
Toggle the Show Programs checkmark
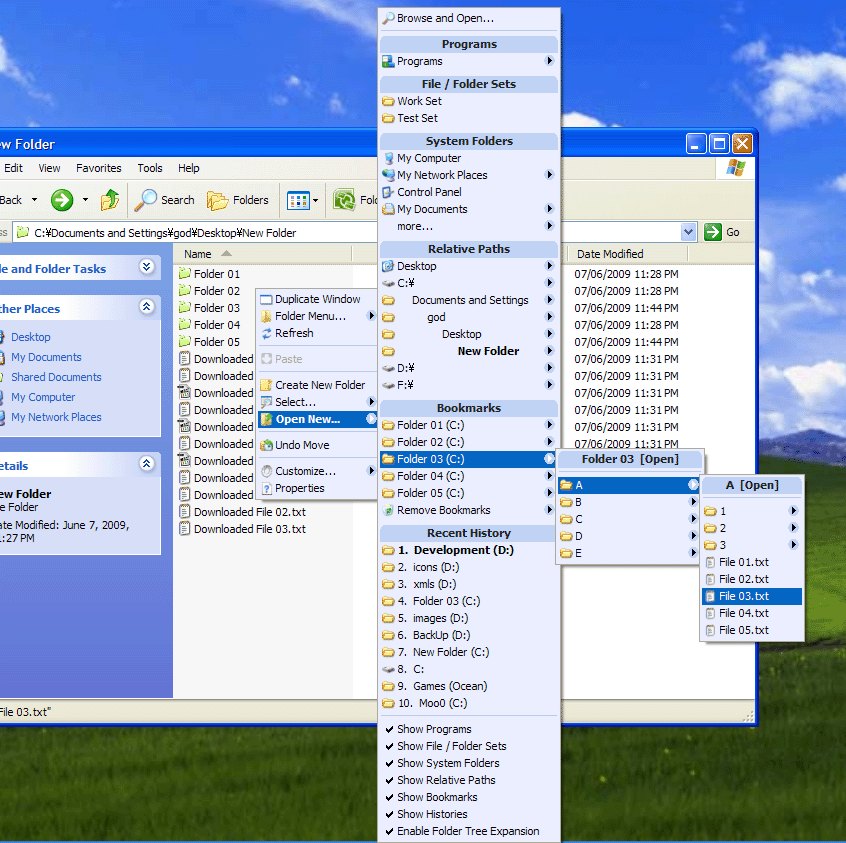point(388,729)
